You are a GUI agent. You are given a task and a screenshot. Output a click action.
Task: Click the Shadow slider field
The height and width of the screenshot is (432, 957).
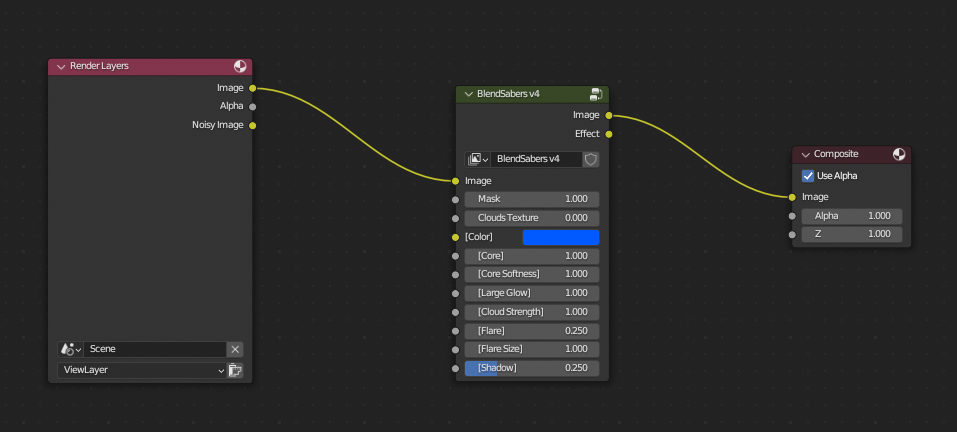click(x=532, y=368)
